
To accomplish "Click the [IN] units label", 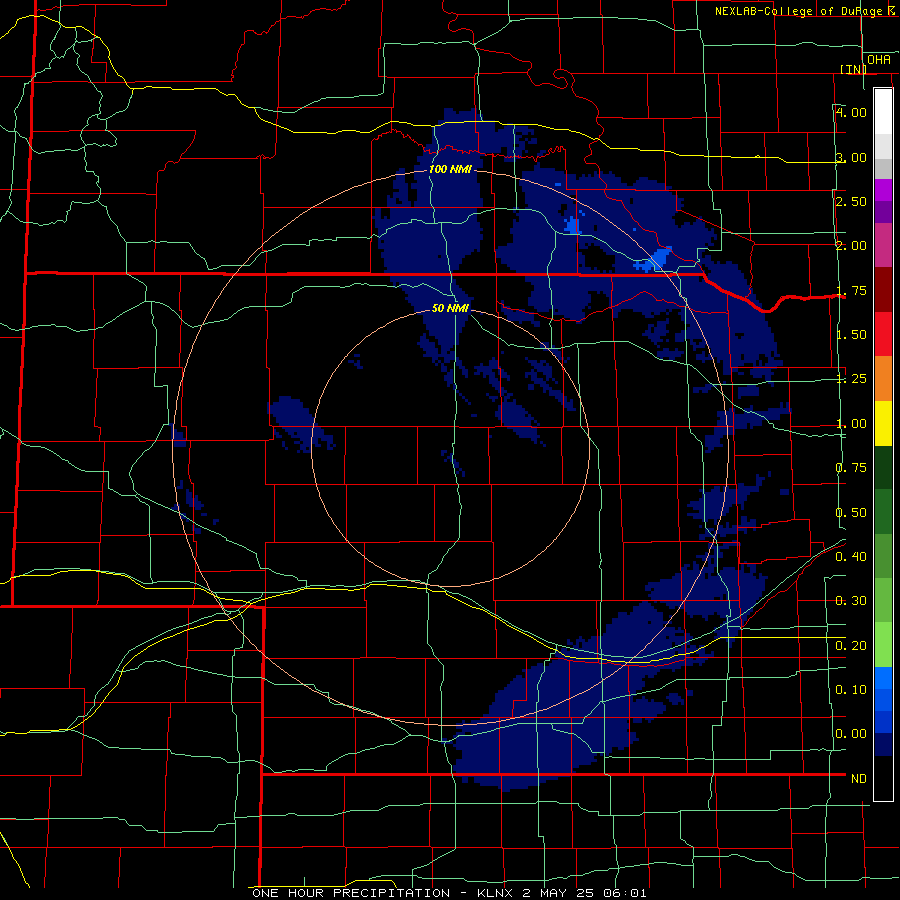I will tap(853, 69).
